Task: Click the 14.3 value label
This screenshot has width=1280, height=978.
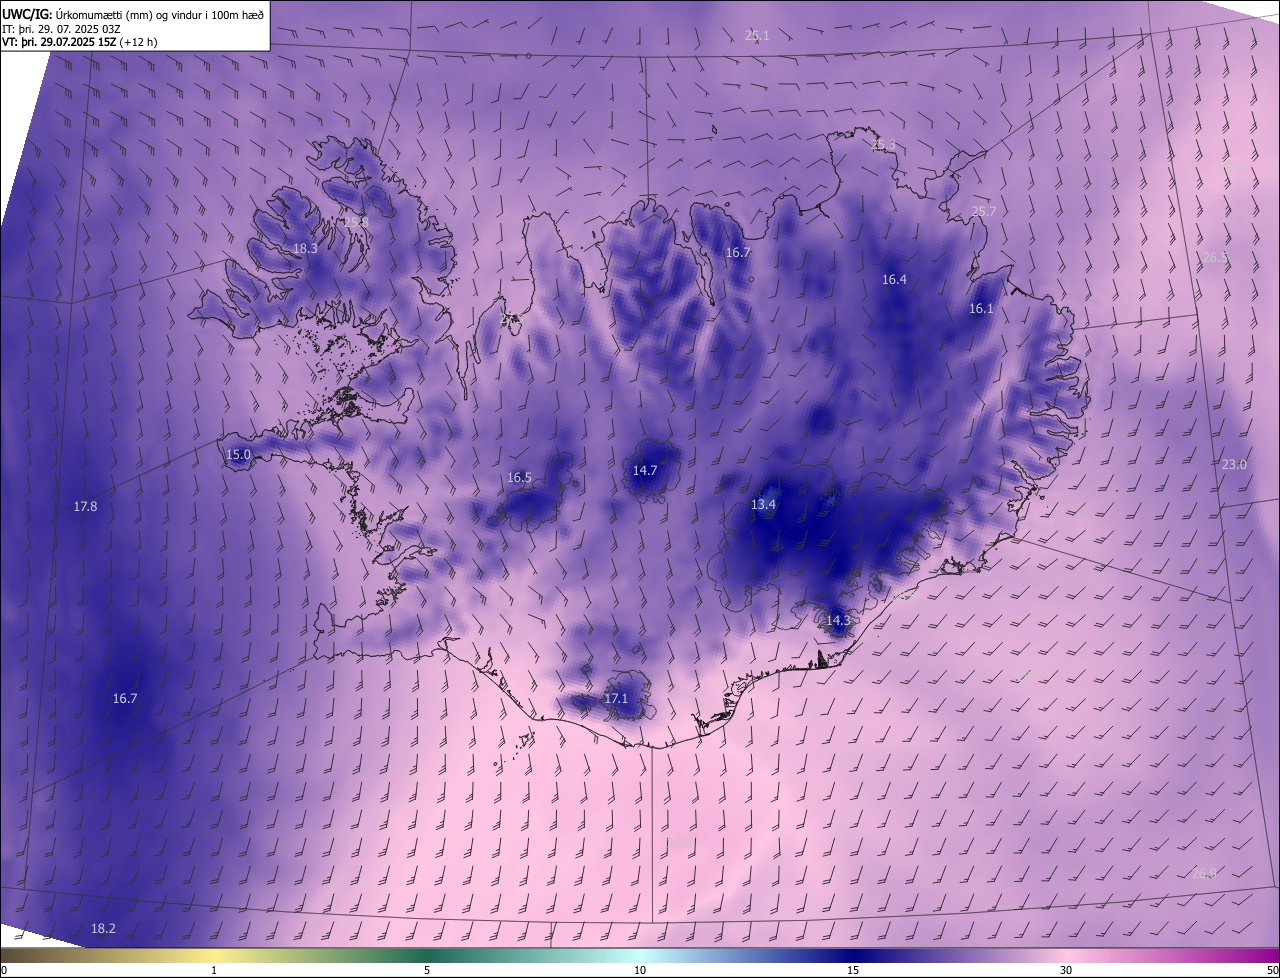Action: pyautogui.click(x=838, y=620)
